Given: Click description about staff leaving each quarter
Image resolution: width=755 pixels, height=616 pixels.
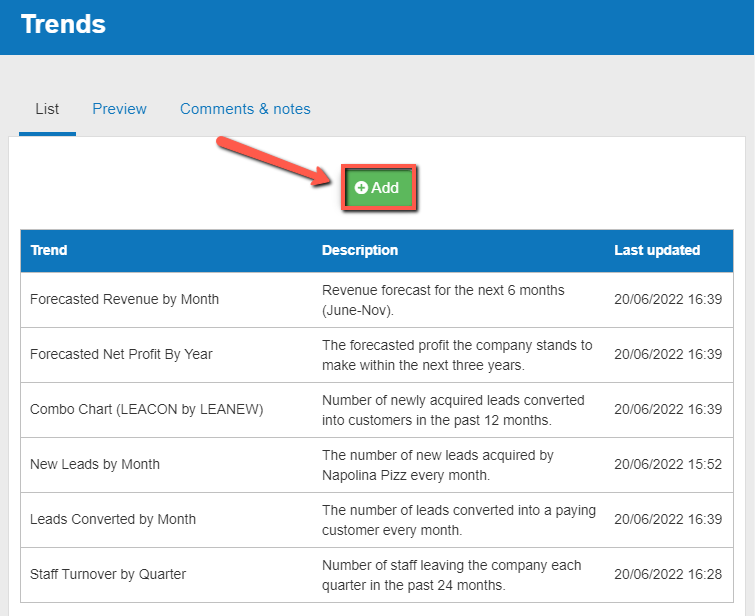Looking at the screenshot, I should pos(452,575).
